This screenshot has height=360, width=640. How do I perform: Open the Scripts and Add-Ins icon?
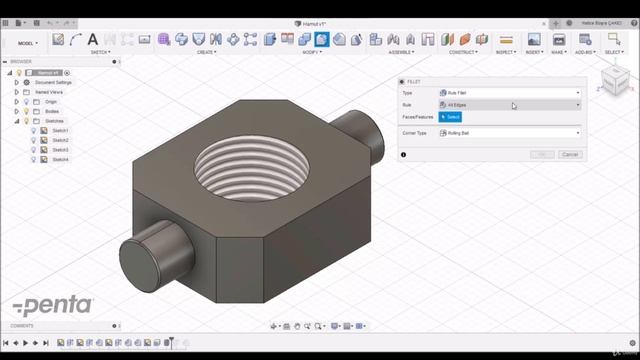pos(585,39)
